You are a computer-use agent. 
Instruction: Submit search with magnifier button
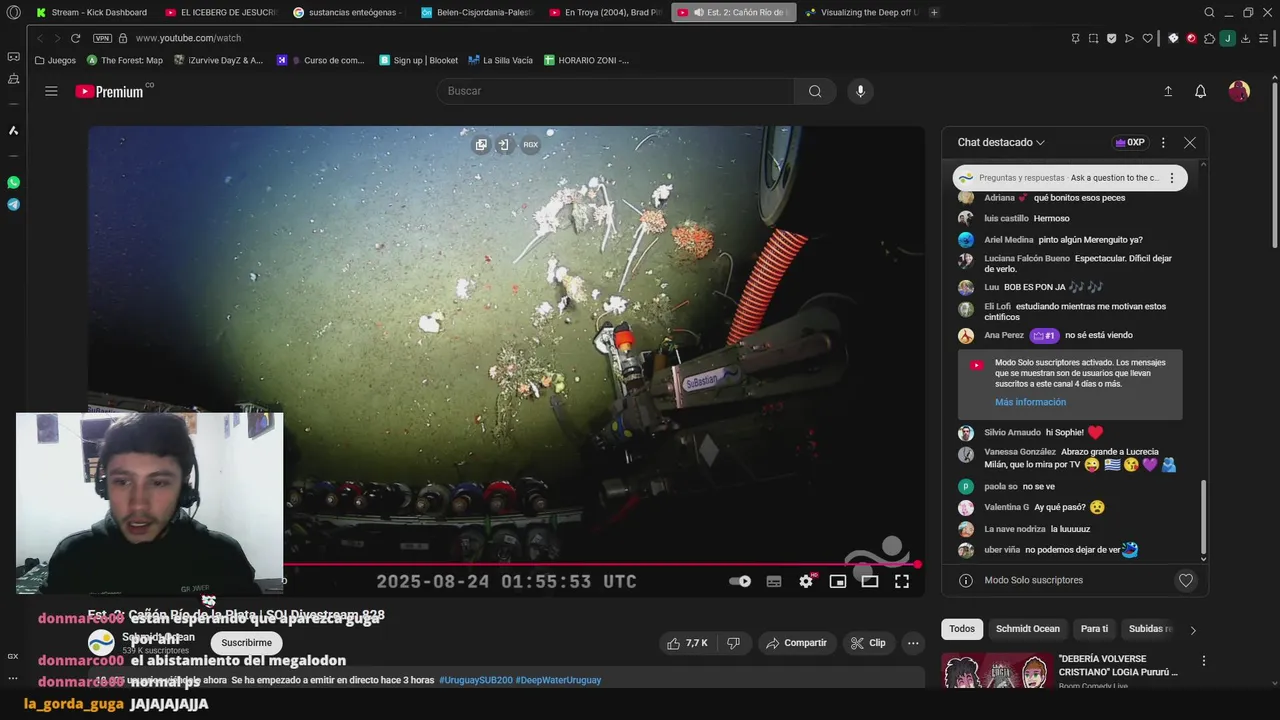[815, 91]
